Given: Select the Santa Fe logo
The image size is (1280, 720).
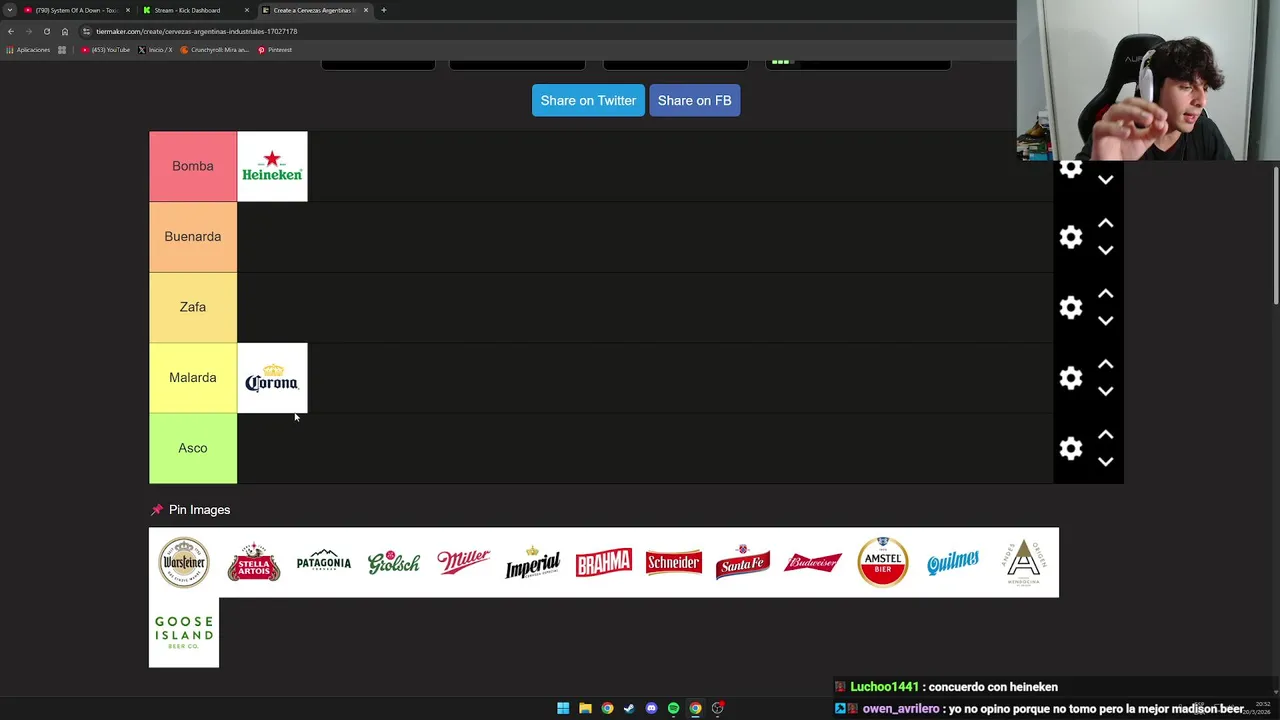Looking at the screenshot, I should [x=743, y=562].
